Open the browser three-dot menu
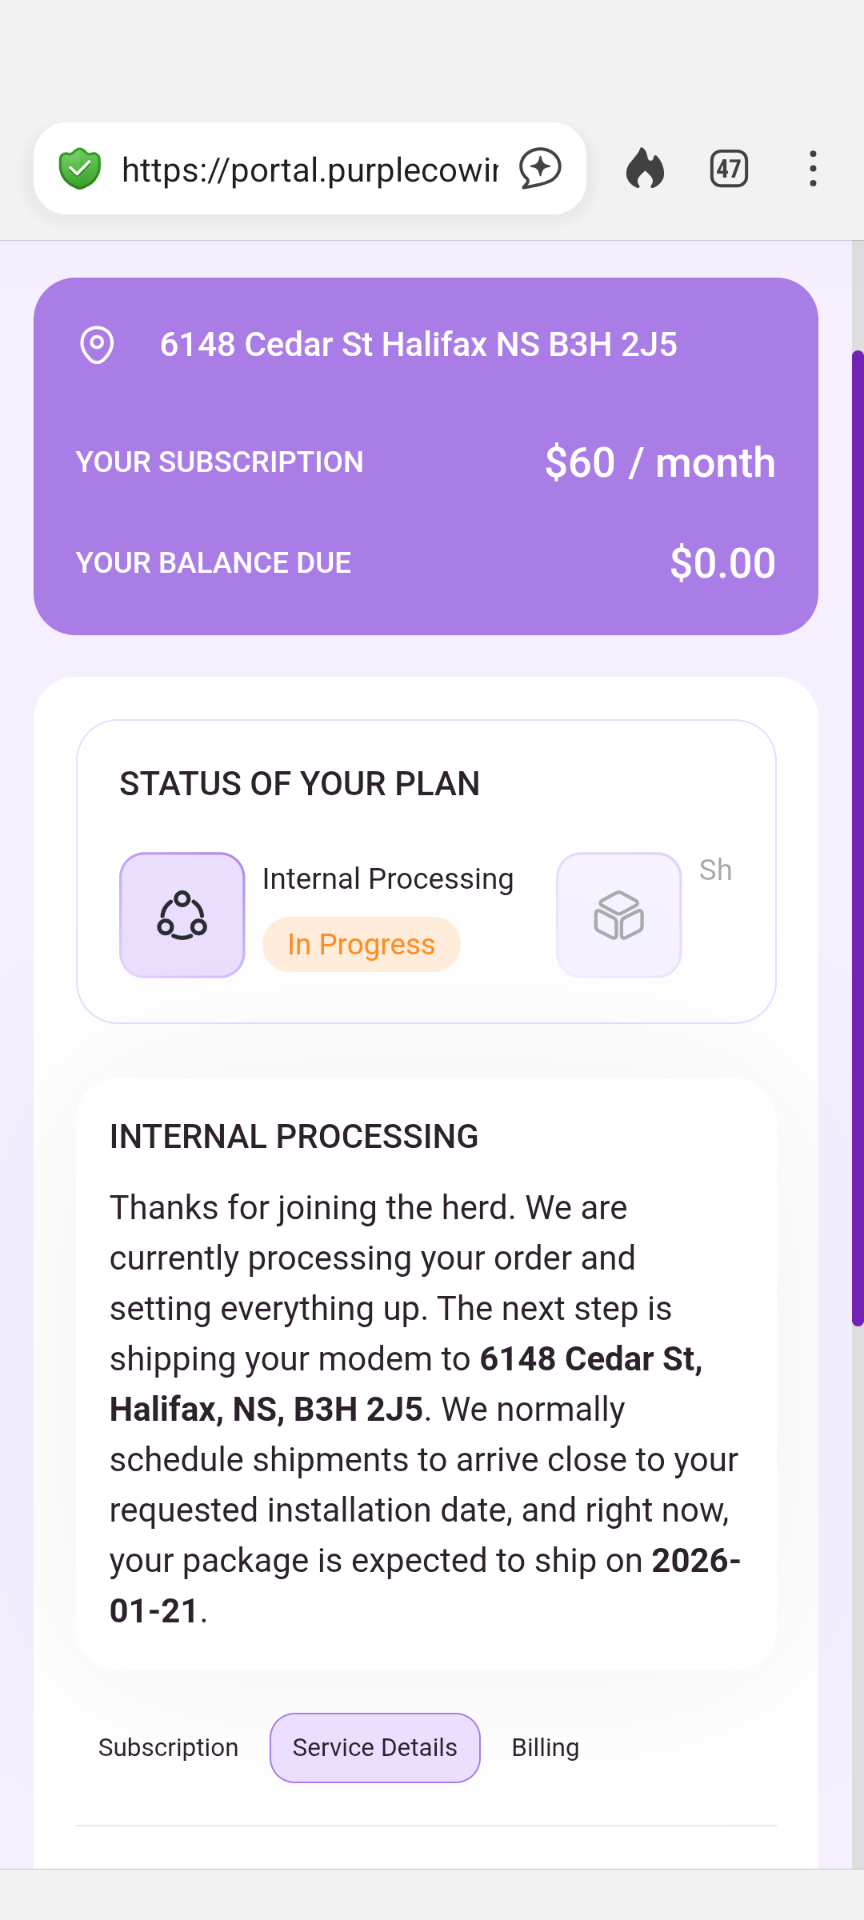Image resolution: width=864 pixels, height=1920 pixels. coord(813,169)
